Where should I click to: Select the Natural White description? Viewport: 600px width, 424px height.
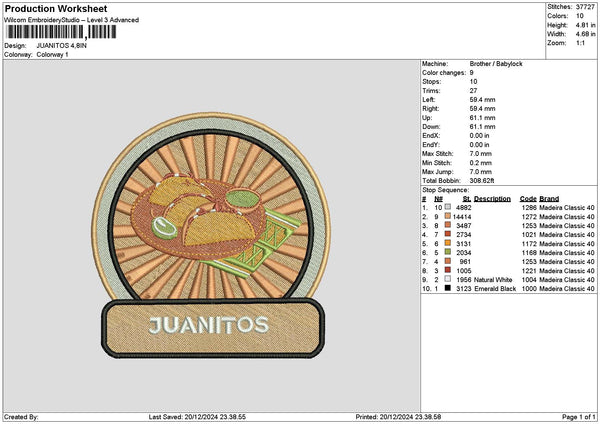pyautogui.click(x=493, y=280)
